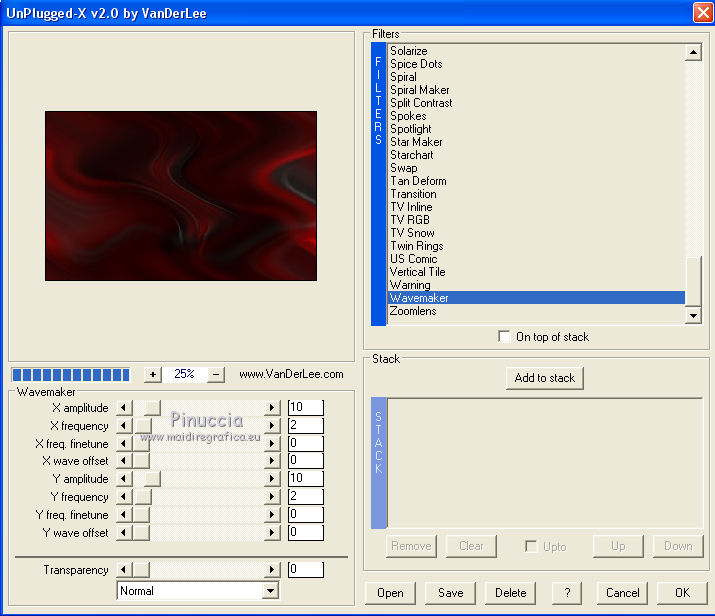Click left arrow of Y amplitude slider
Screen dimensions: 715x616
124,479
